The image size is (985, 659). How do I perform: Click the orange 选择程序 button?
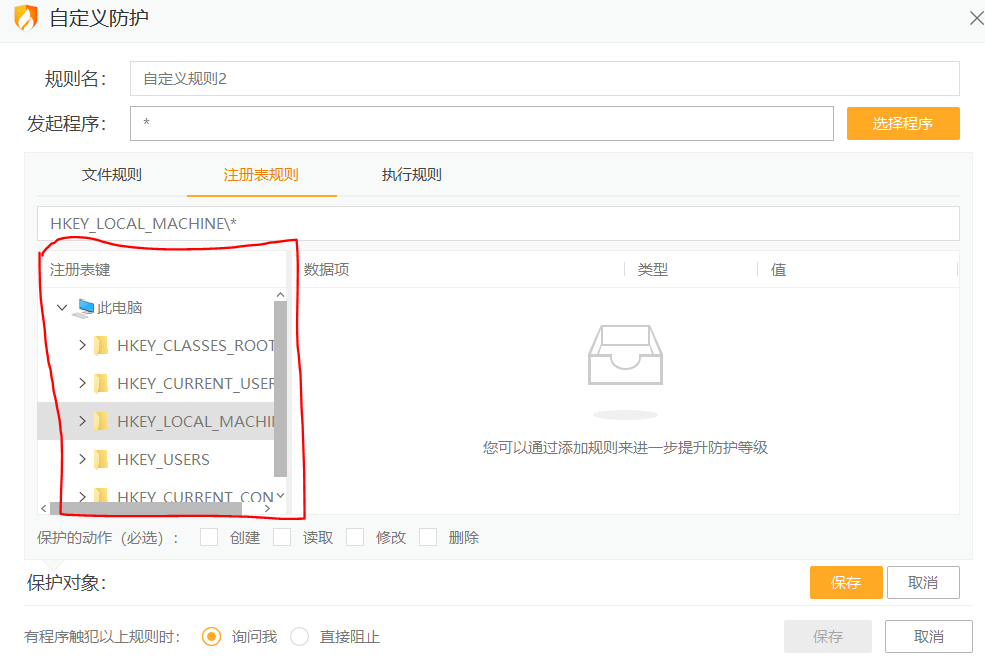[x=903, y=123]
